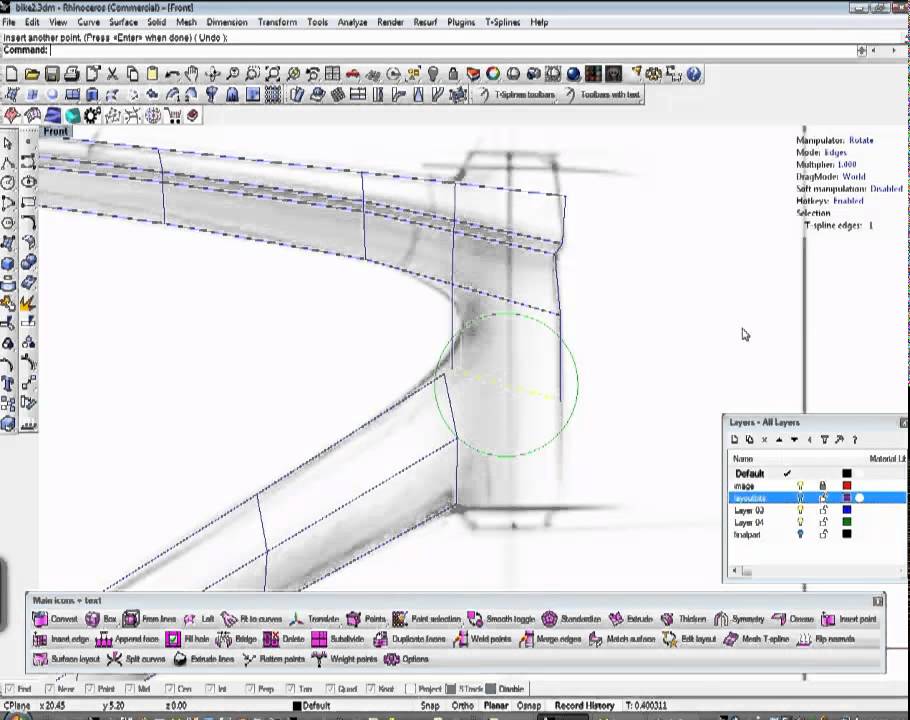Click Record History in status bar
Viewport: 910px width, 720px height.
(584, 705)
